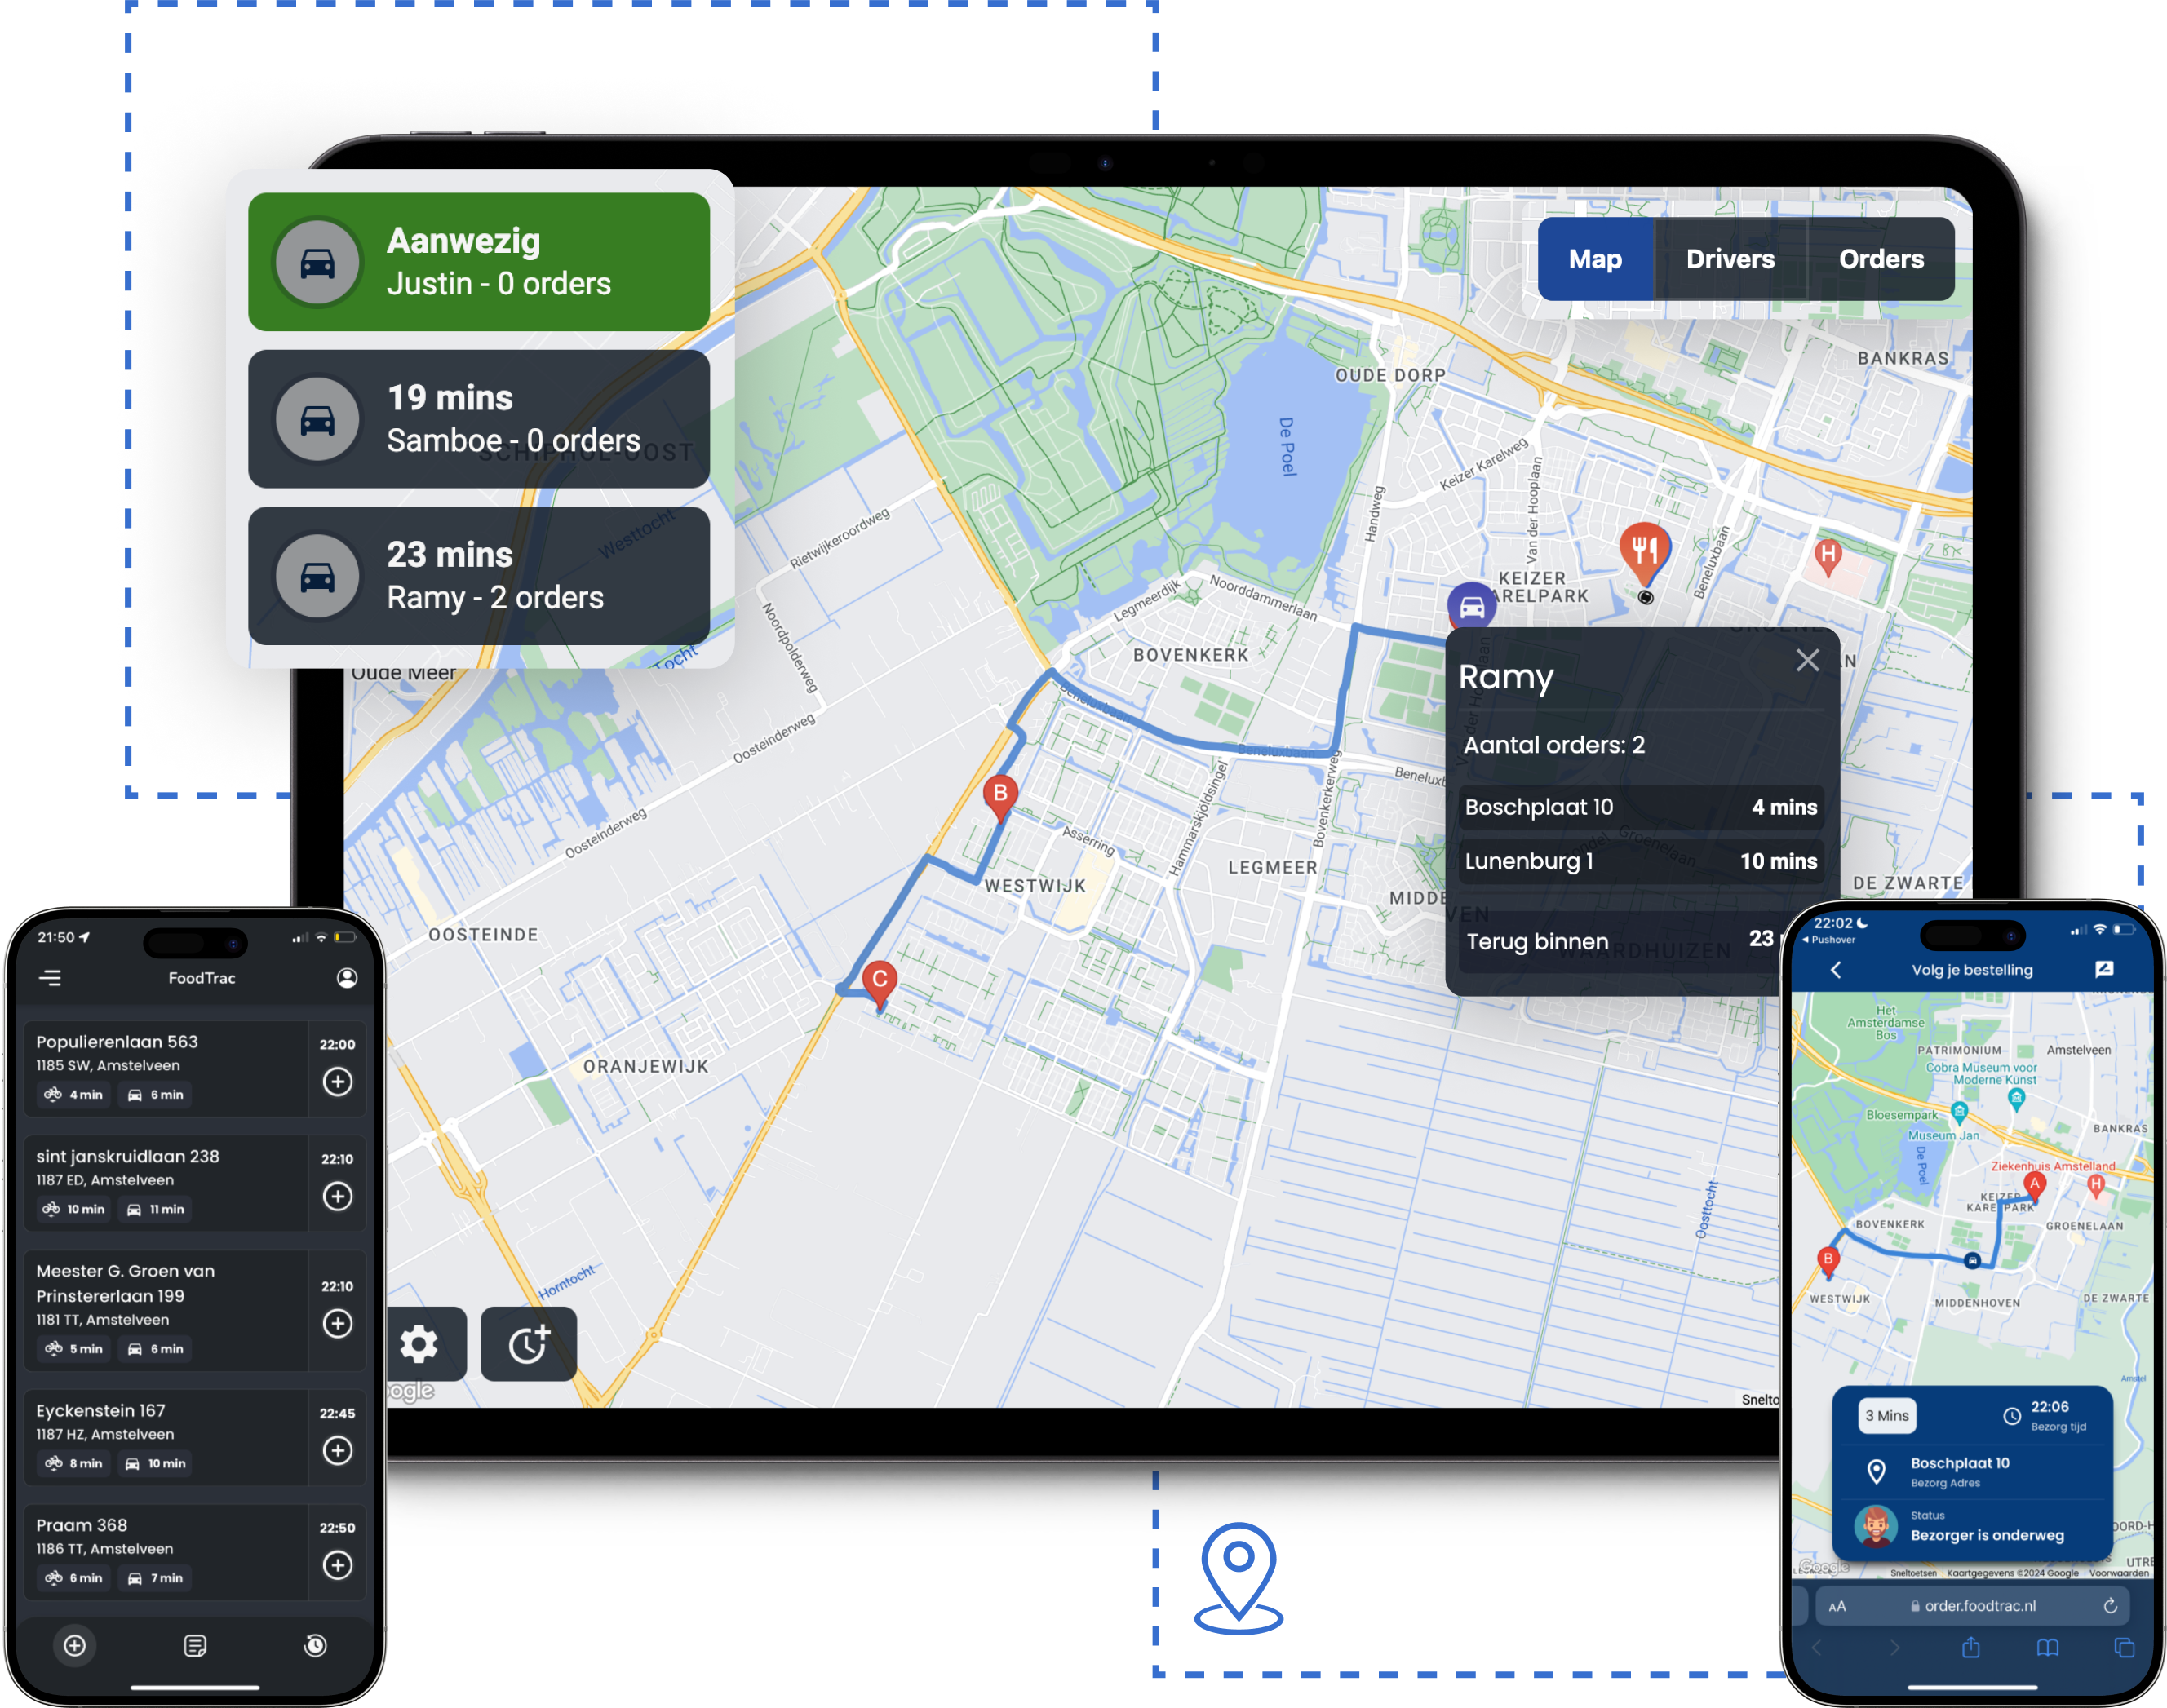
Task: Click Voorwaarden link on phone map
Action: pyautogui.click(x=2118, y=1573)
